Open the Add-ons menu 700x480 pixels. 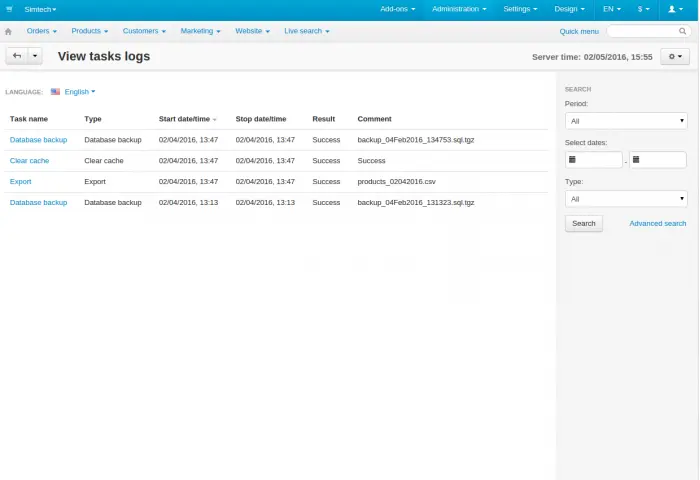tap(398, 8)
